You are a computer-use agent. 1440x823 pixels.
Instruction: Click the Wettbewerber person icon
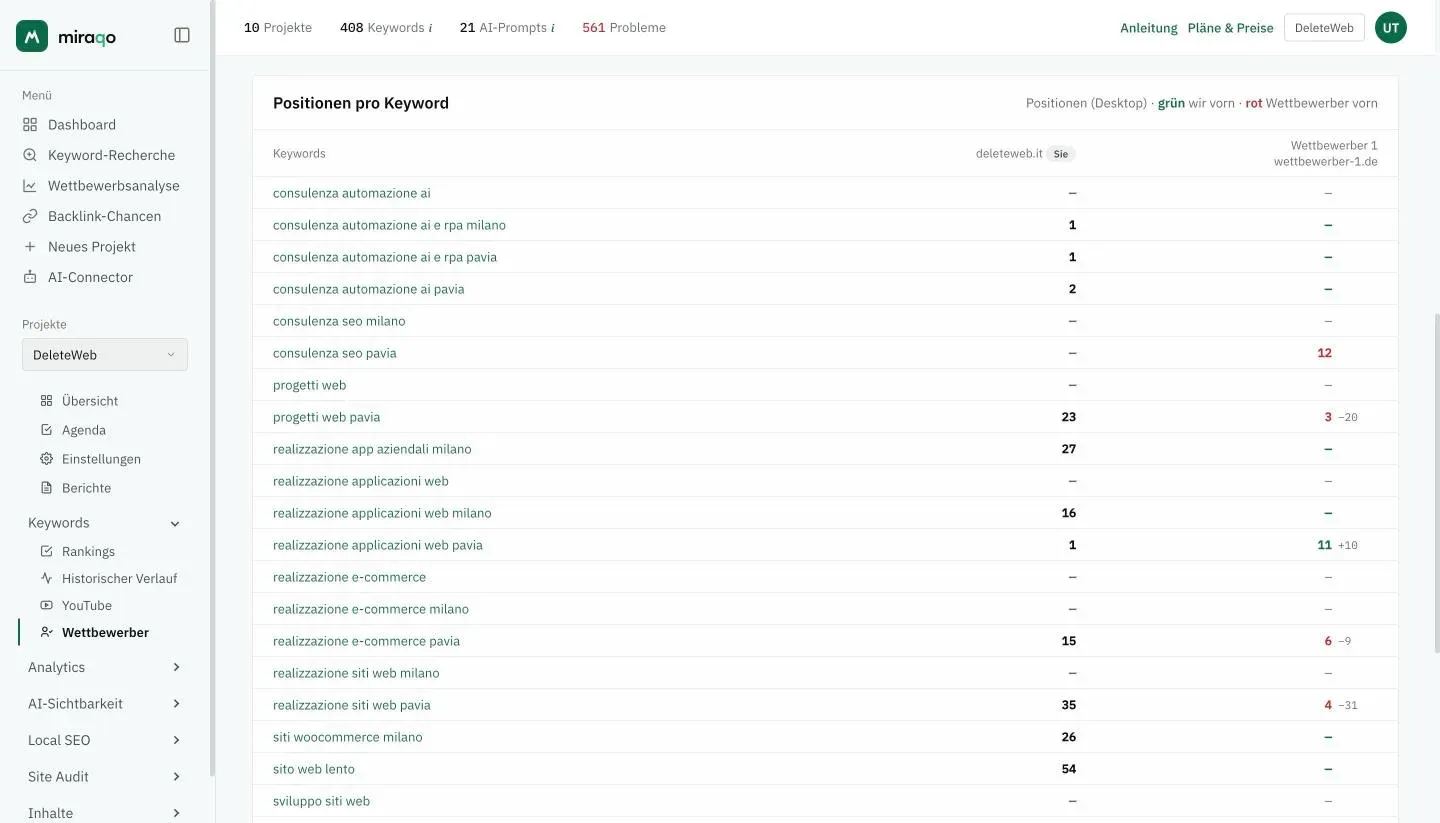click(x=46, y=632)
